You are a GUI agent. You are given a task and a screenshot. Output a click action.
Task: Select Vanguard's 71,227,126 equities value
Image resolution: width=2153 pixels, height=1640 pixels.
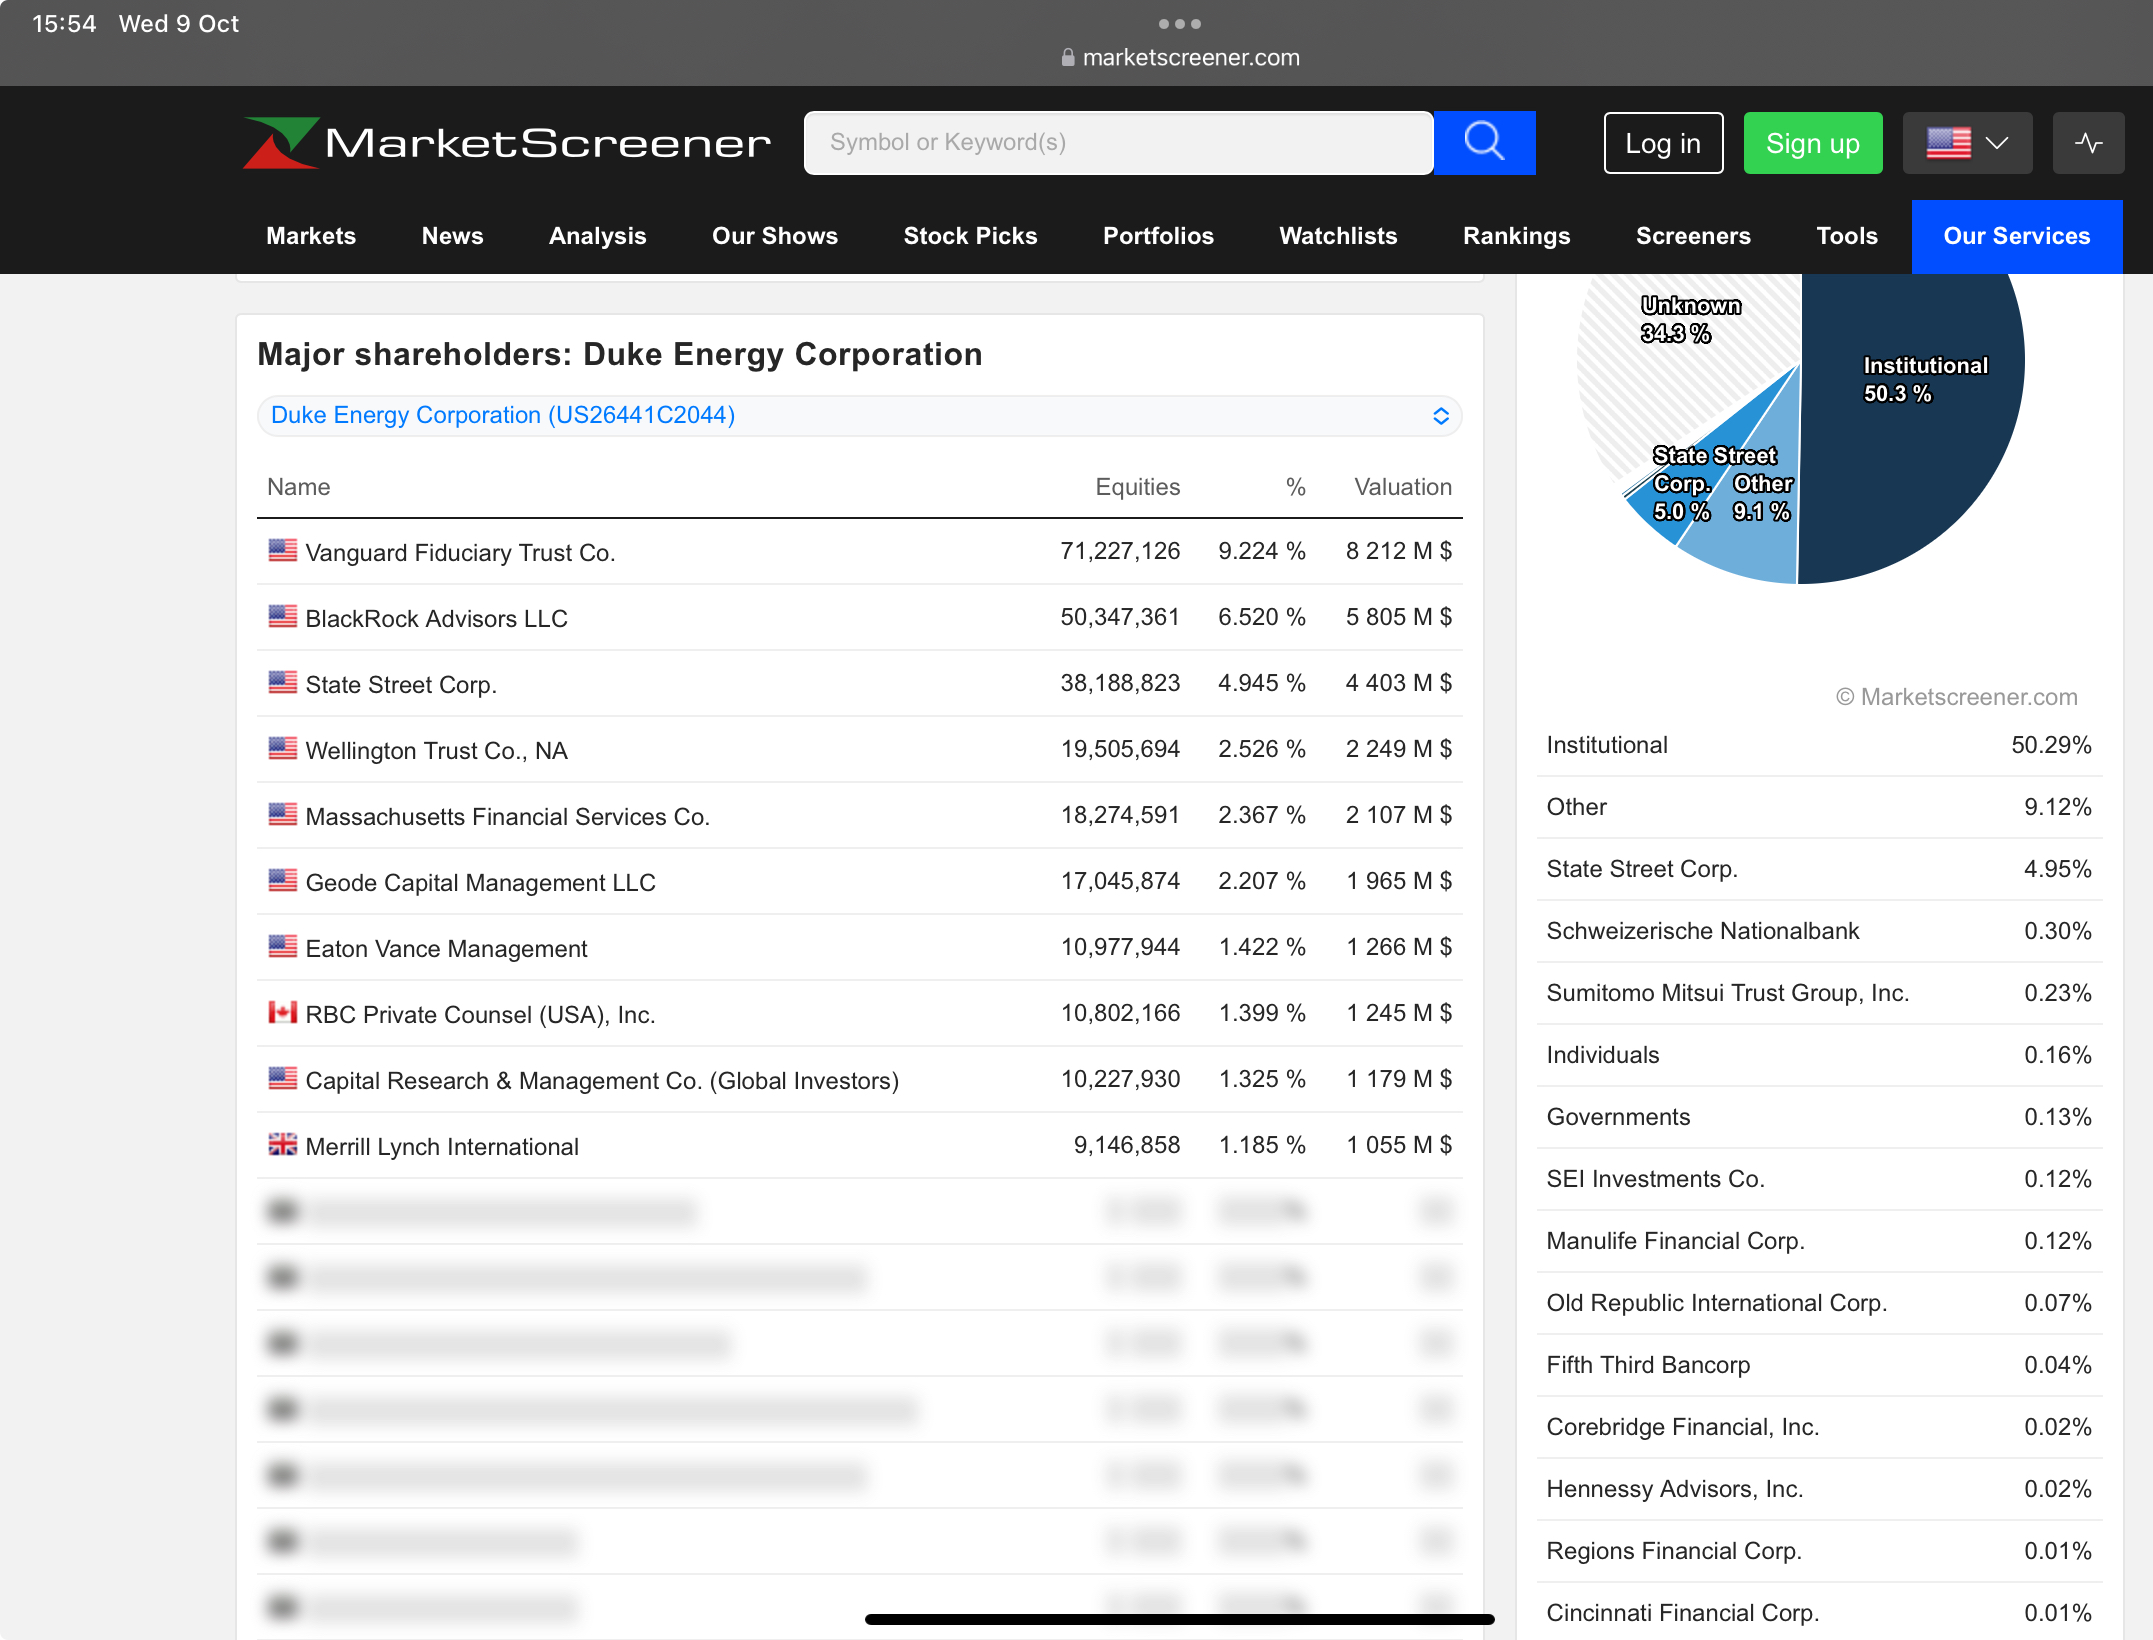point(1120,551)
